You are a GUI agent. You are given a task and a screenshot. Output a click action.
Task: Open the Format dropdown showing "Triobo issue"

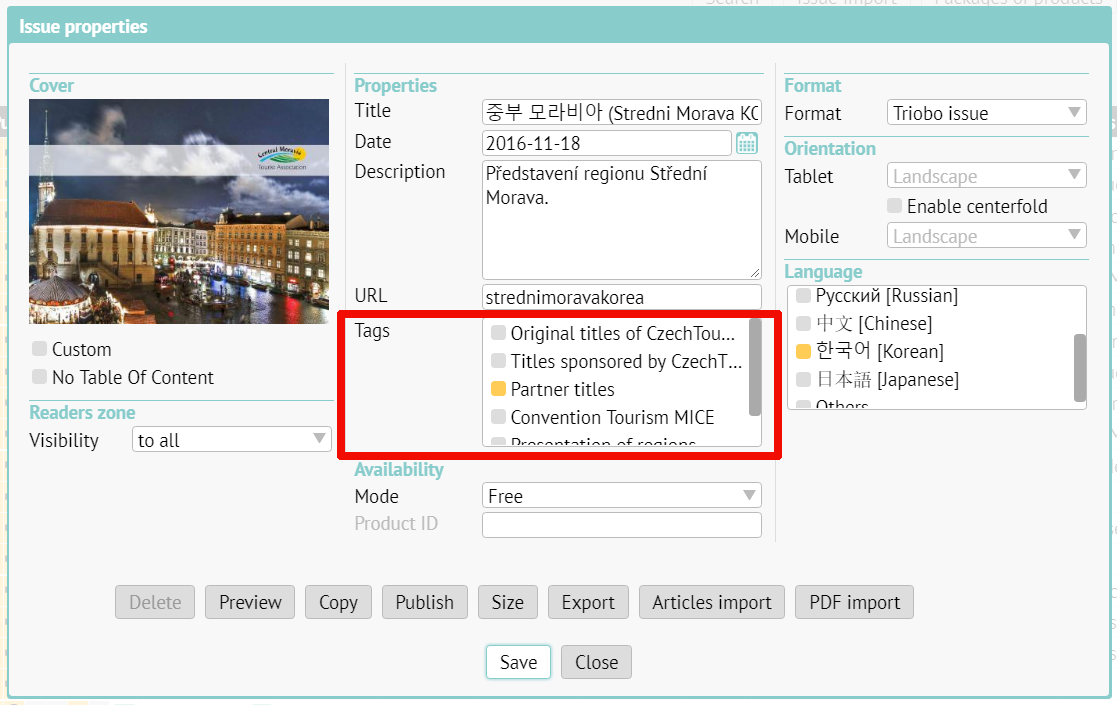[986, 112]
